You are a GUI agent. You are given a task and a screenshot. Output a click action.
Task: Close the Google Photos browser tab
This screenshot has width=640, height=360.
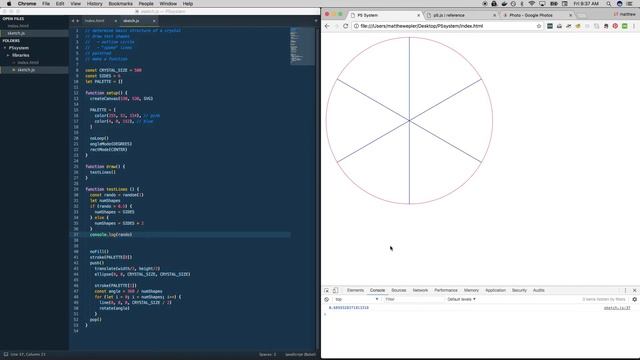pyautogui.click(x=570, y=15)
